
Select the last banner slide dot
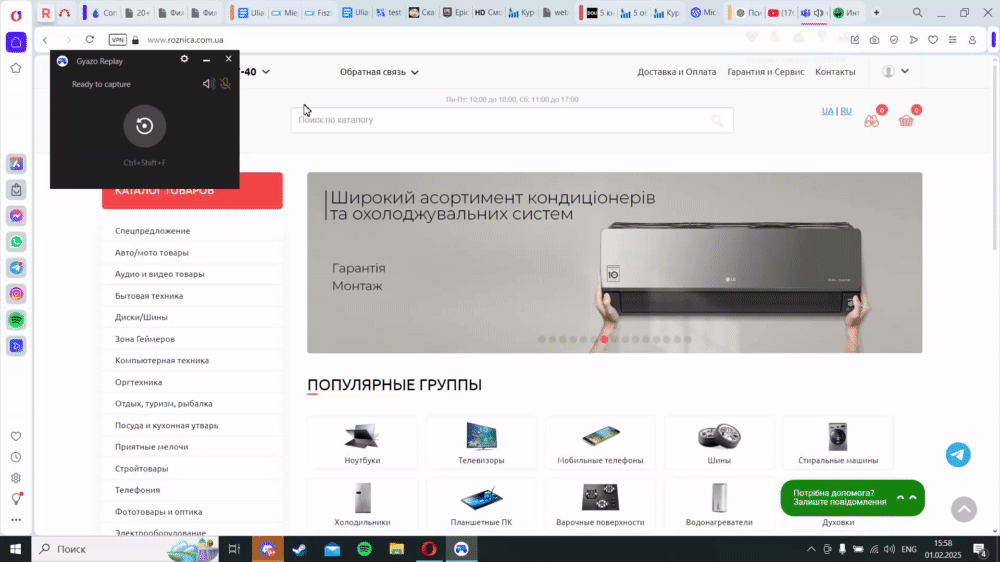click(688, 339)
